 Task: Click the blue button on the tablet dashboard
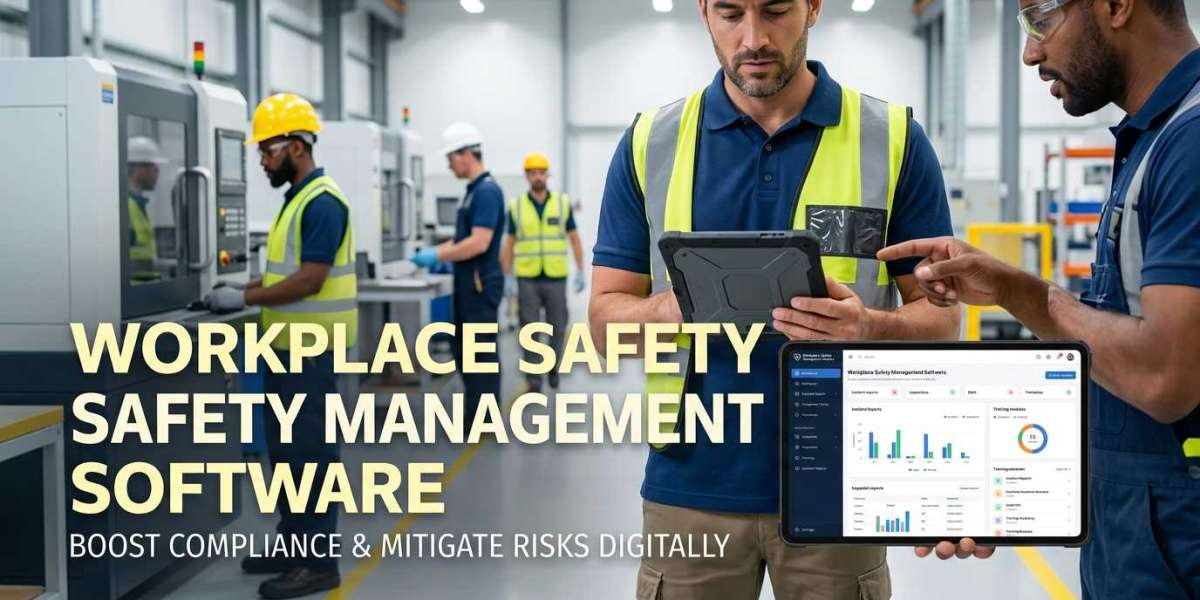click(x=1060, y=375)
